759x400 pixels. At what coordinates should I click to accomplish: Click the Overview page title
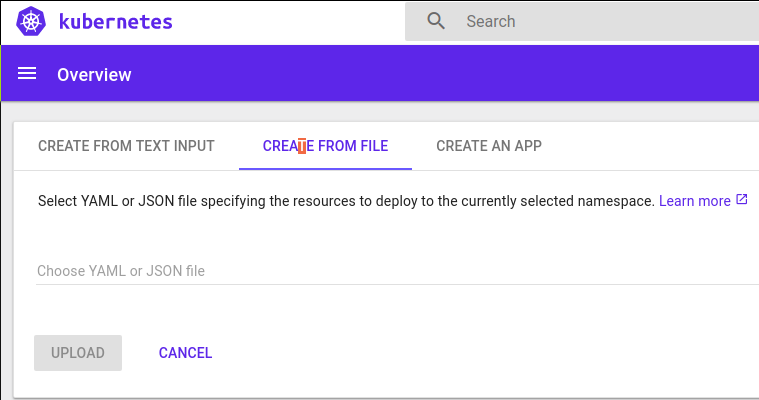pyautogui.click(x=94, y=75)
